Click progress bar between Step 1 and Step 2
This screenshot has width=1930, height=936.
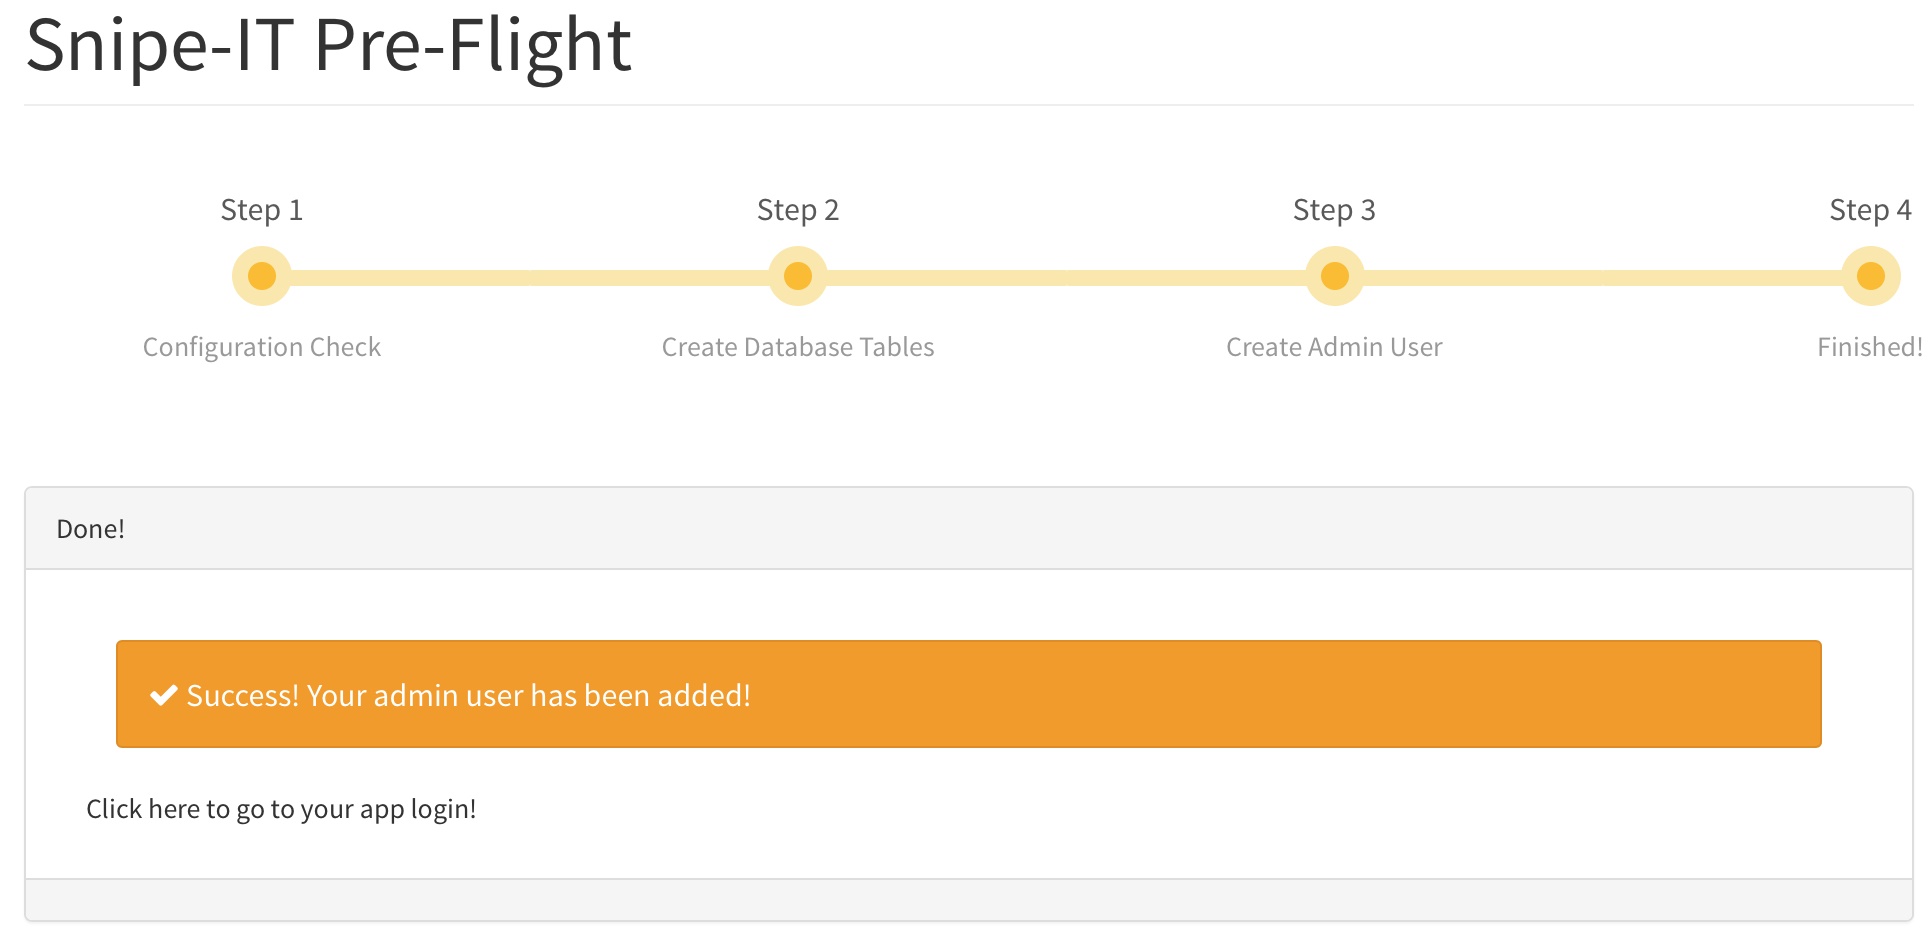pos(530,277)
